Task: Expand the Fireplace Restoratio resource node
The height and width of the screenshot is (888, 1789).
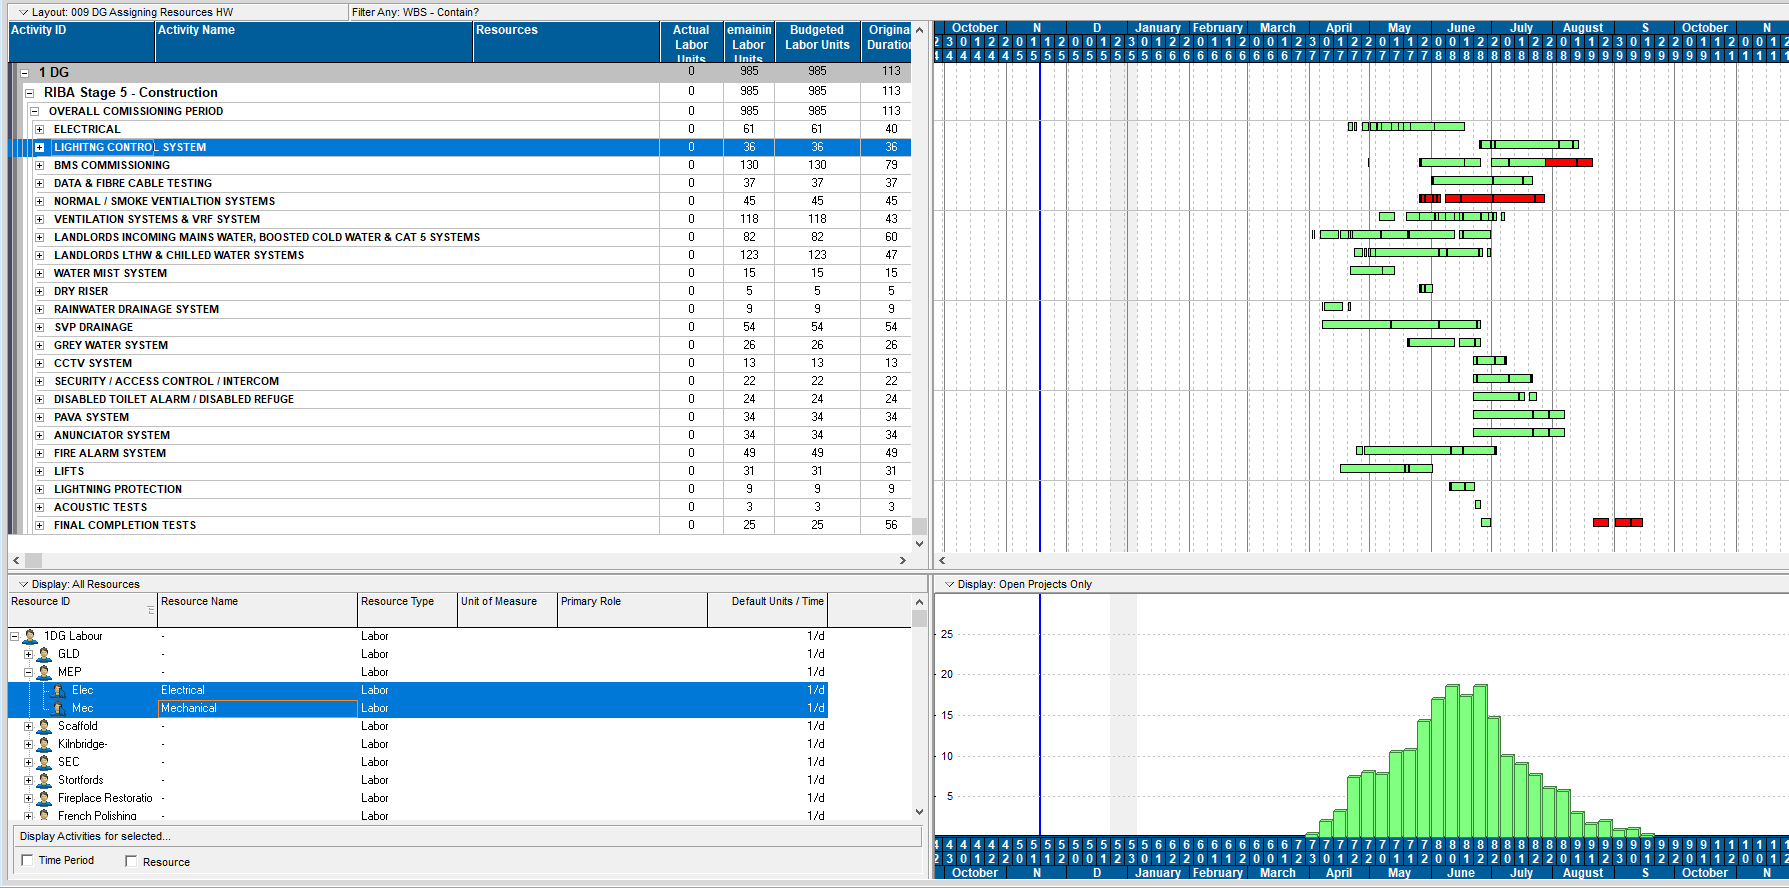Action: [x=28, y=798]
